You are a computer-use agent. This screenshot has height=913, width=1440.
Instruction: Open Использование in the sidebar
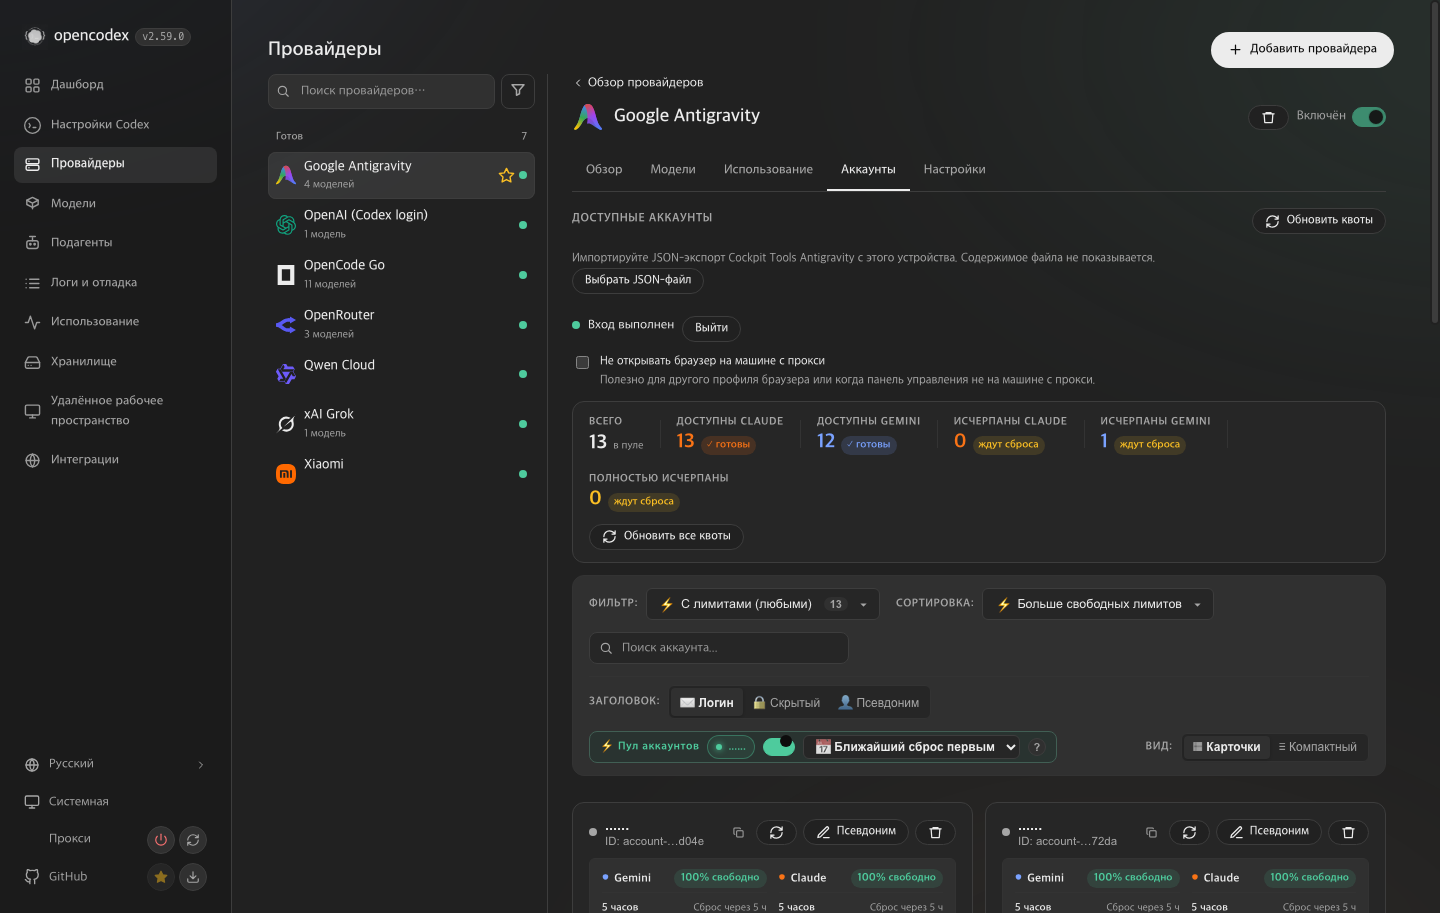[x=115, y=321]
